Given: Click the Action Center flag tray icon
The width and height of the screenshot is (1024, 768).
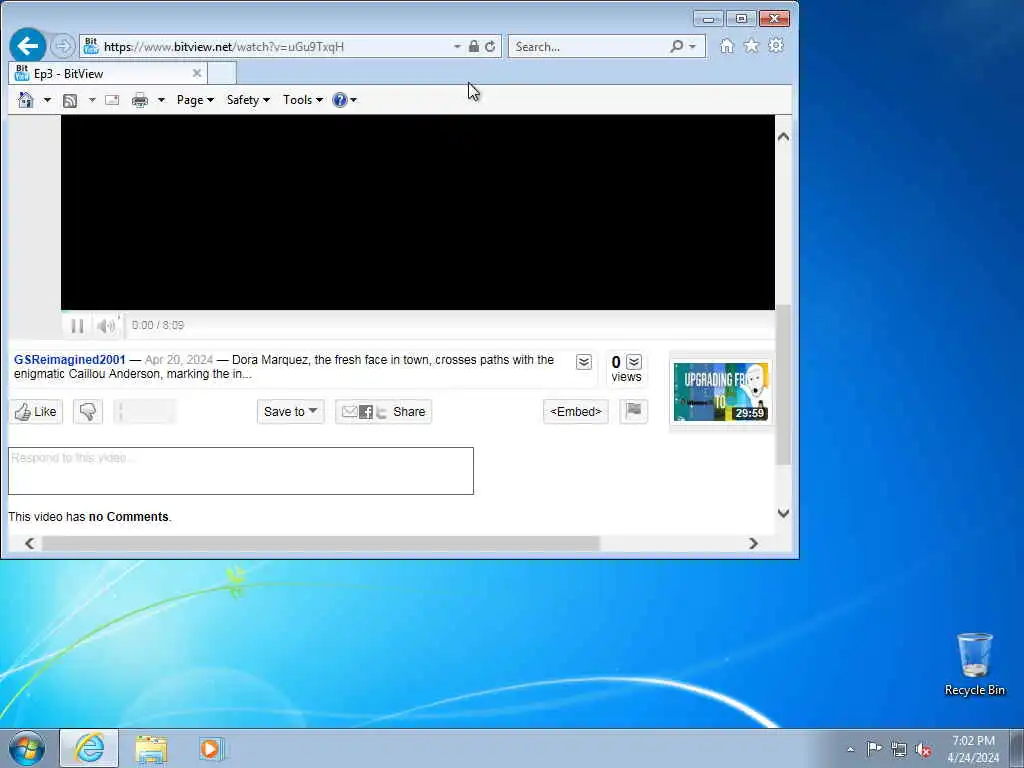Looking at the screenshot, I should coord(874,748).
